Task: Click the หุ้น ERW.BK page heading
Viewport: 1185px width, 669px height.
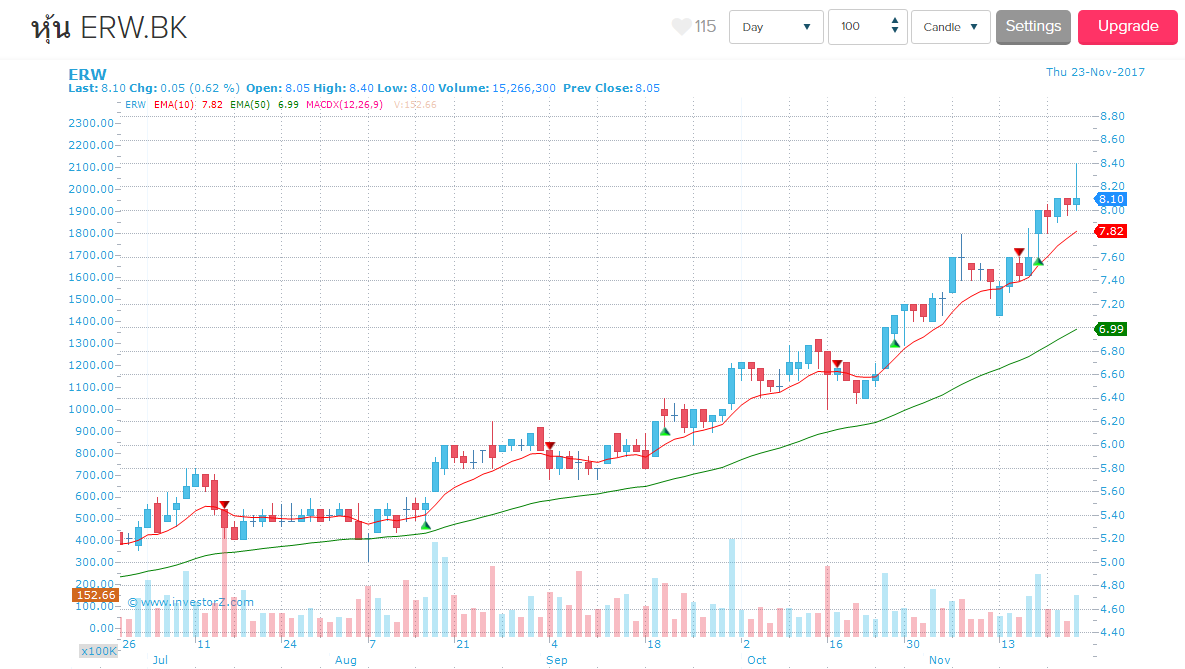Action: 109,29
